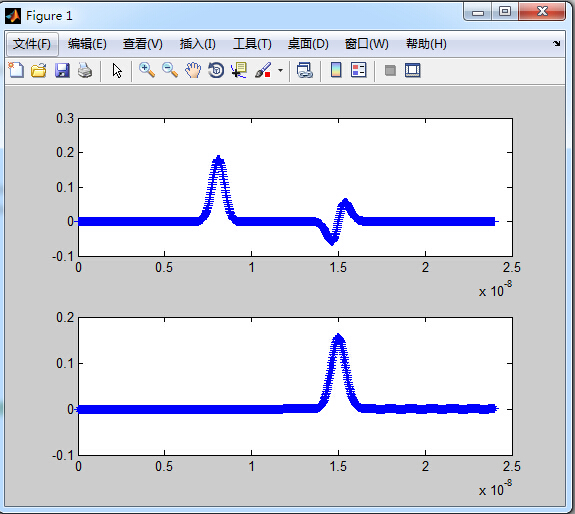The height and width of the screenshot is (514, 575).
Task: Open a file with folder icon
Action: pos(39,70)
